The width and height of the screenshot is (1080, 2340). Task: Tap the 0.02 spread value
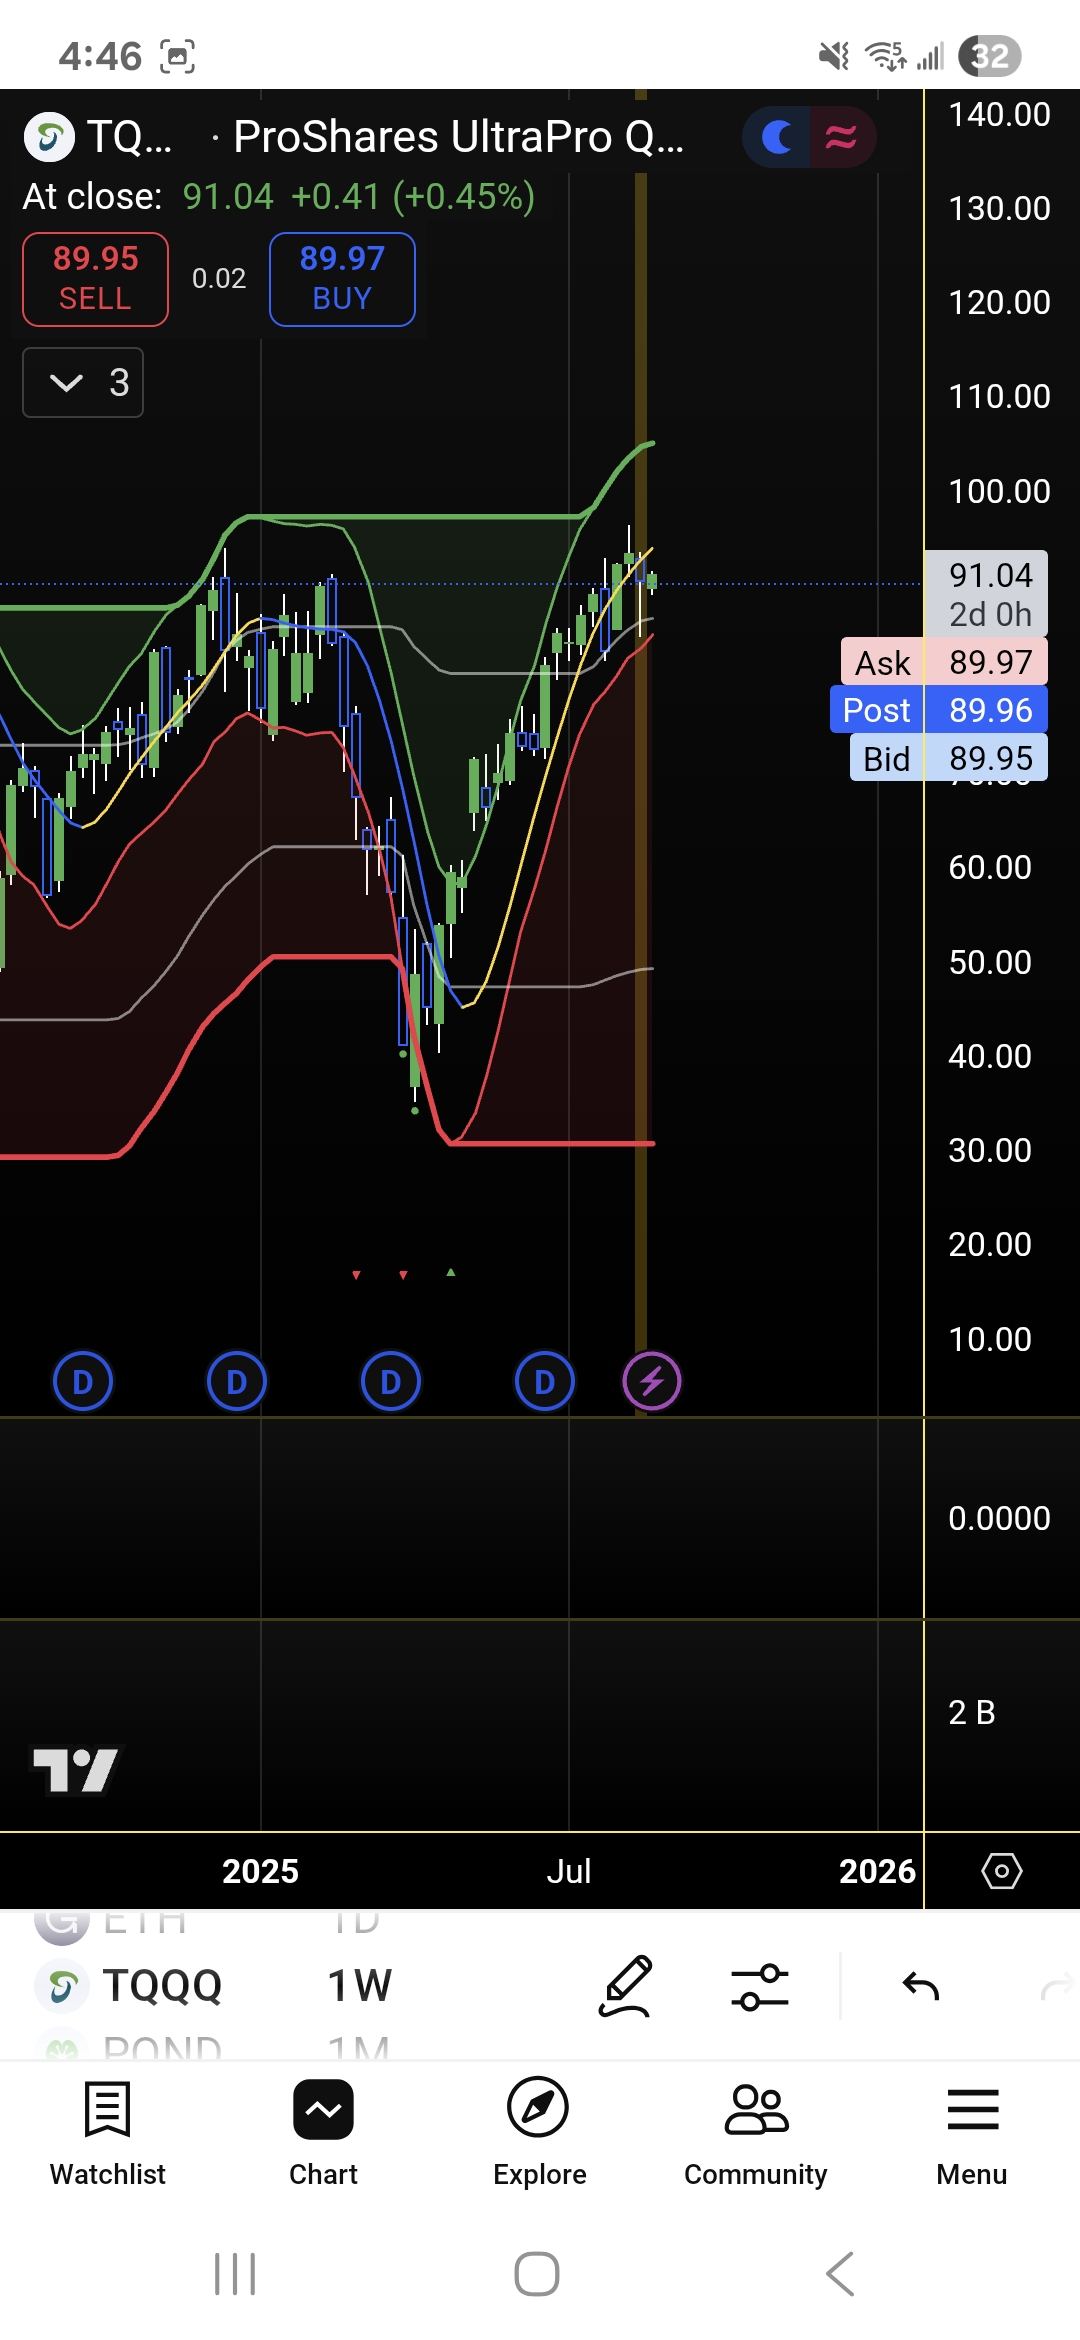point(219,279)
